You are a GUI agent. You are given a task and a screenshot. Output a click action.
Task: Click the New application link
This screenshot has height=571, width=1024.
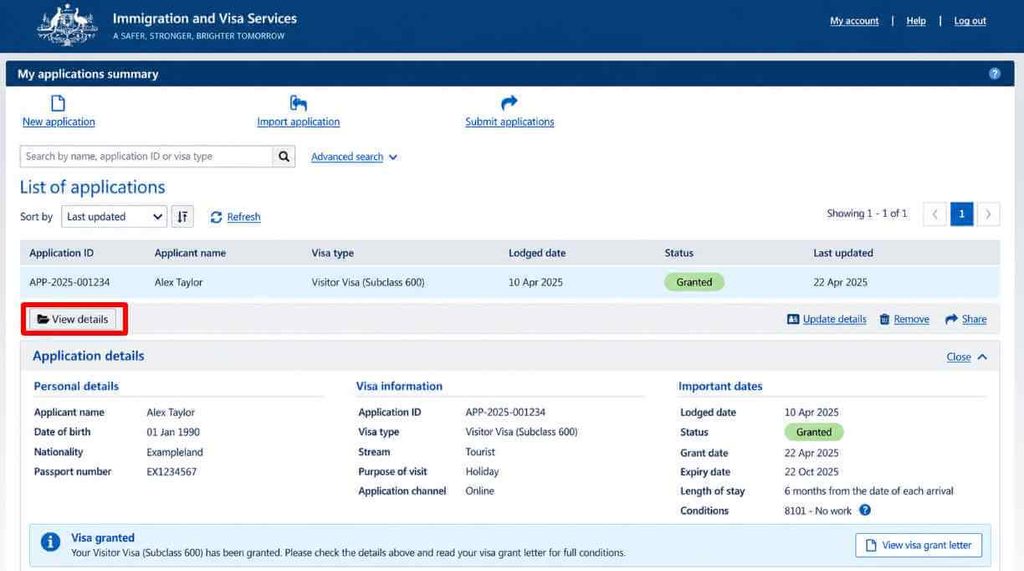59,122
